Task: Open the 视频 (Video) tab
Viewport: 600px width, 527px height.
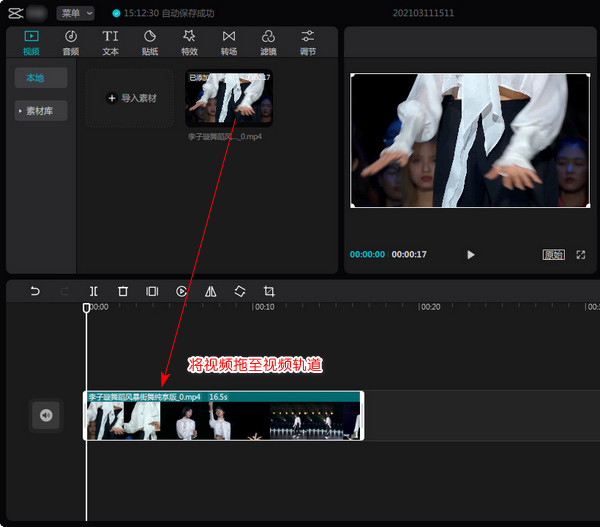Action: point(31,43)
